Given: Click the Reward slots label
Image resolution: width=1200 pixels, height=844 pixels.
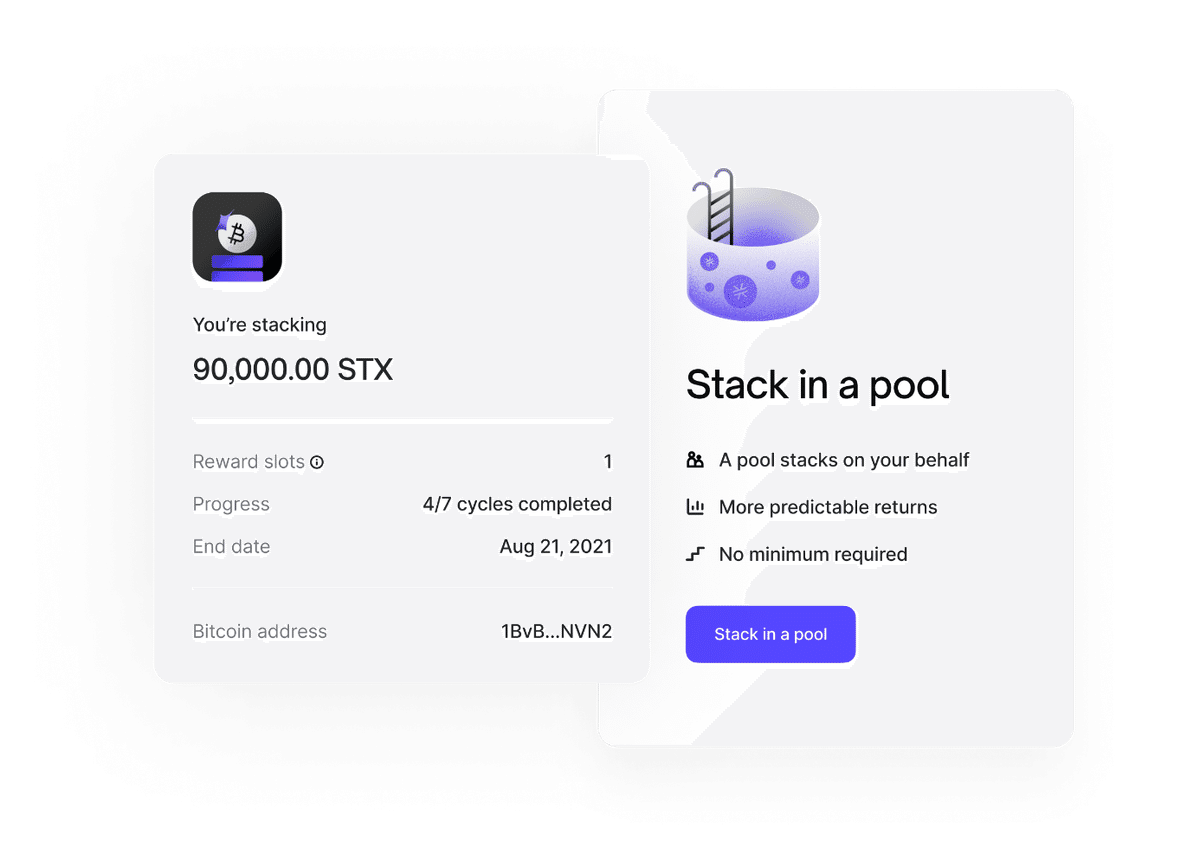Looking at the screenshot, I should pos(248,462).
